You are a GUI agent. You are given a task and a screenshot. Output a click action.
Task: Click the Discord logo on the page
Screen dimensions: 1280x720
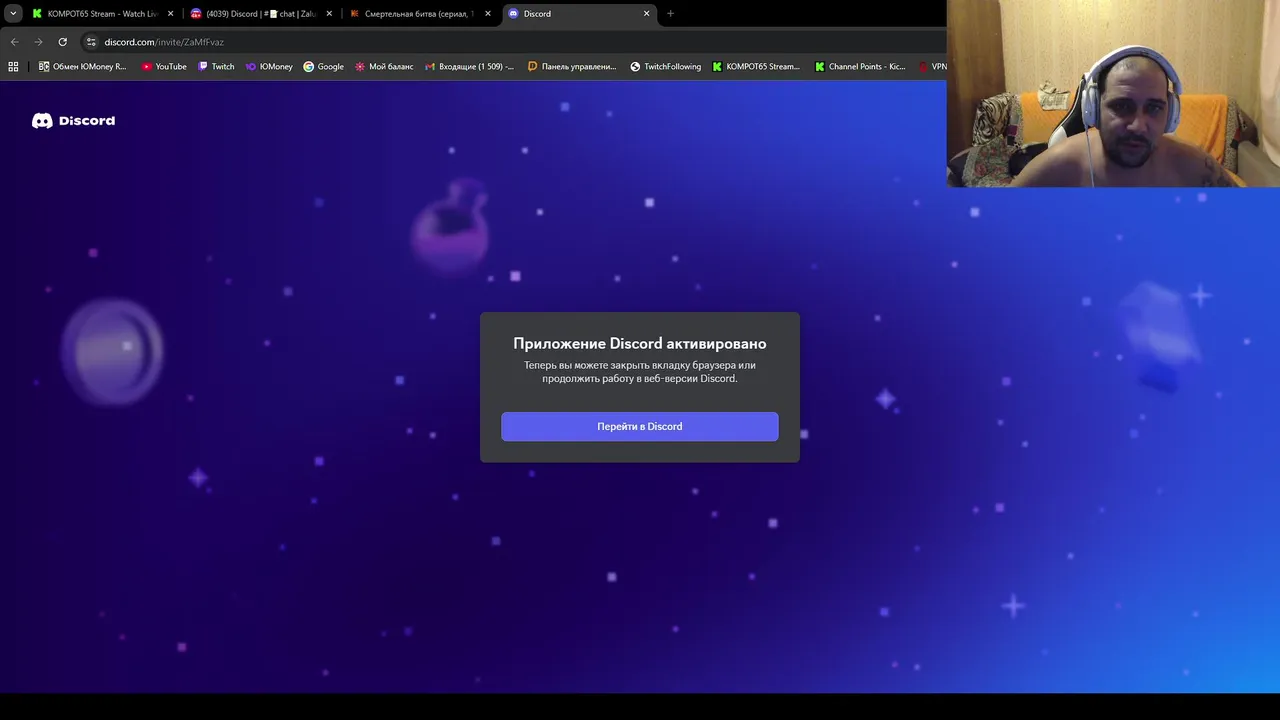click(73, 120)
